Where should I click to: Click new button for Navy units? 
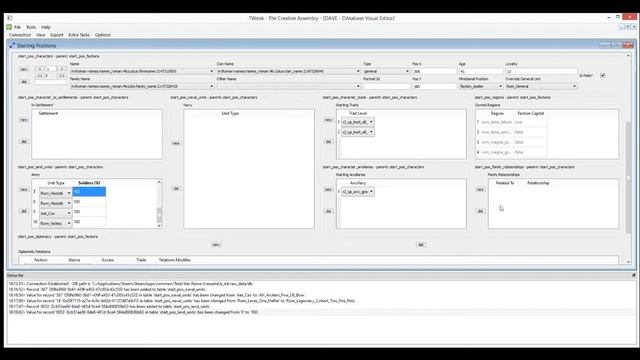coord(176,144)
